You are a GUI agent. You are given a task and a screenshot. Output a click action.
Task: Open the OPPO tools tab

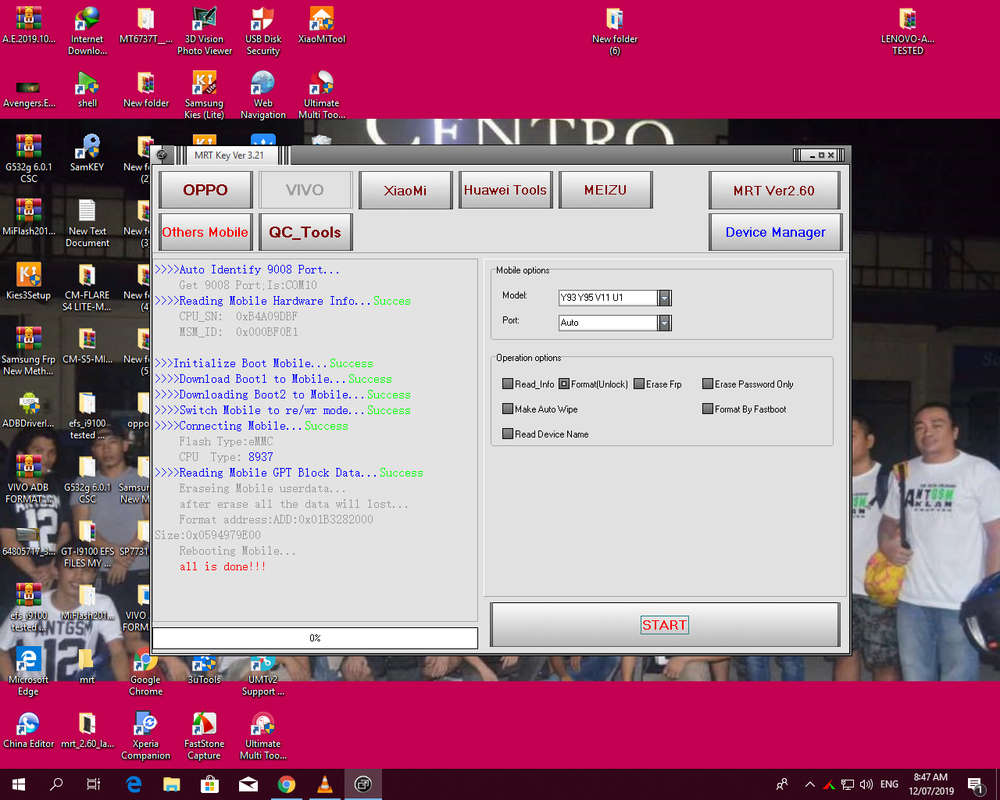(205, 190)
